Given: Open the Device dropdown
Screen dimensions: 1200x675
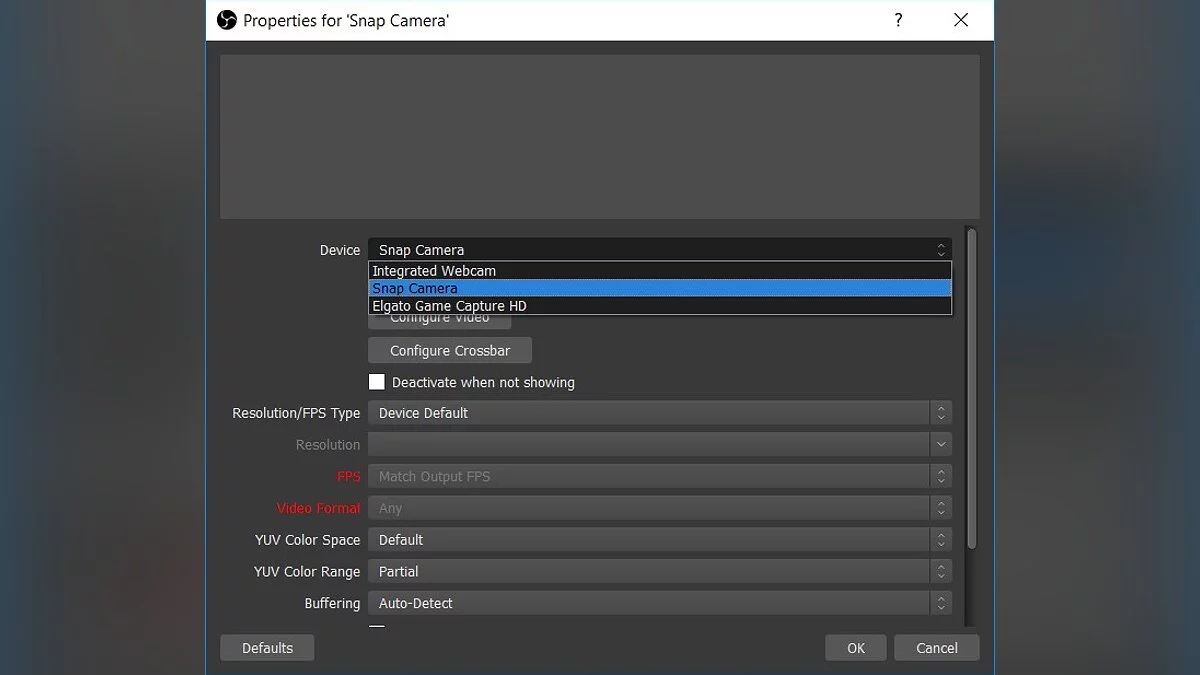Looking at the screenshot, I should pyautogui.click(x=659, y=250).
